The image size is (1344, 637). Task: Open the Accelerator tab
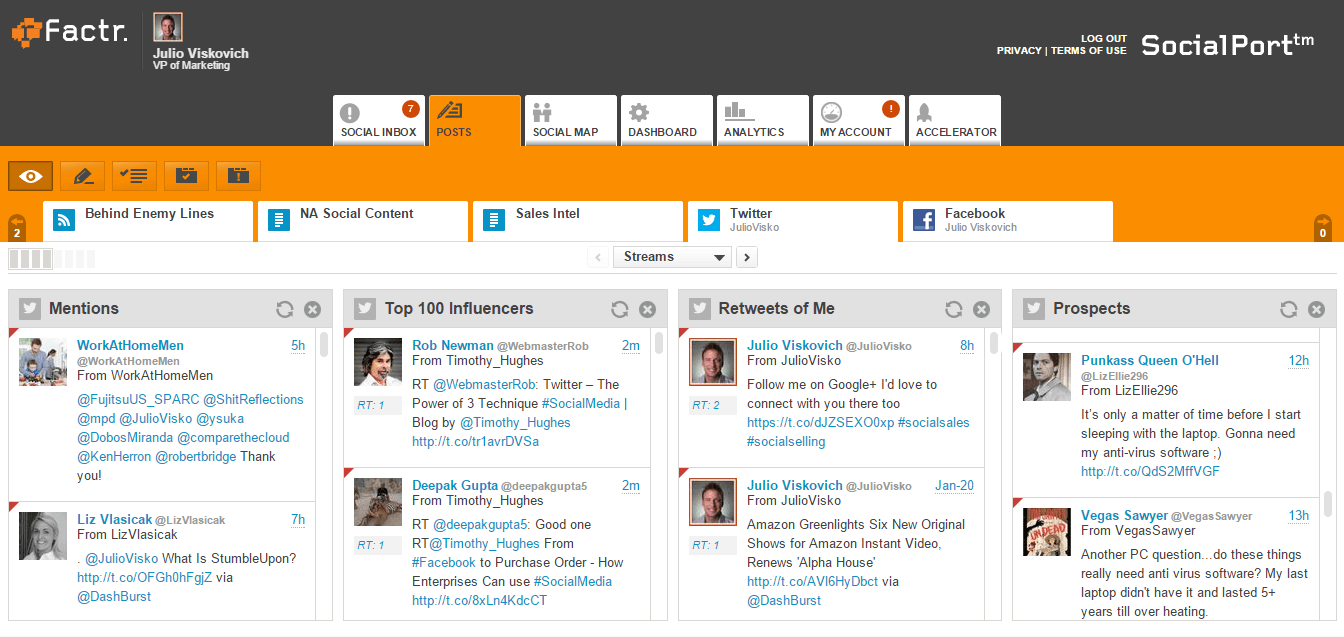click(955, 120)
